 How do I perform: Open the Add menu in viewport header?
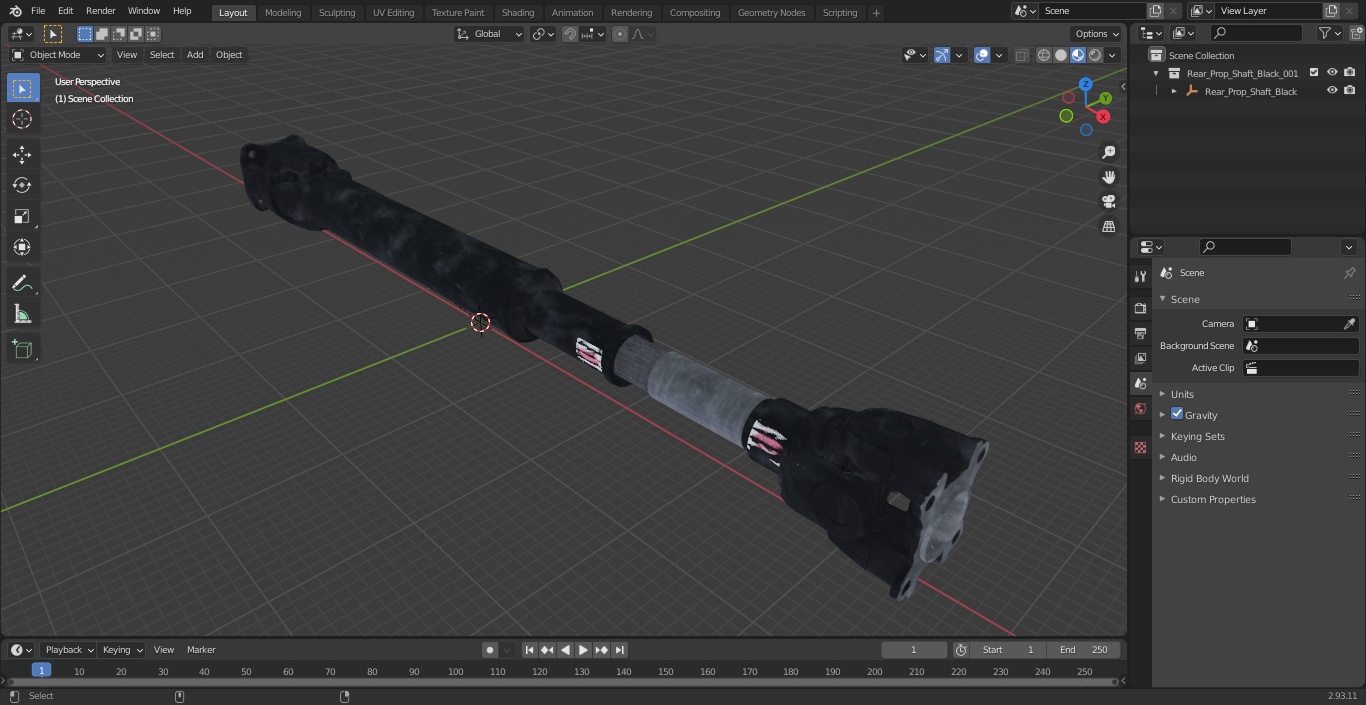click(x=195, y=55)
